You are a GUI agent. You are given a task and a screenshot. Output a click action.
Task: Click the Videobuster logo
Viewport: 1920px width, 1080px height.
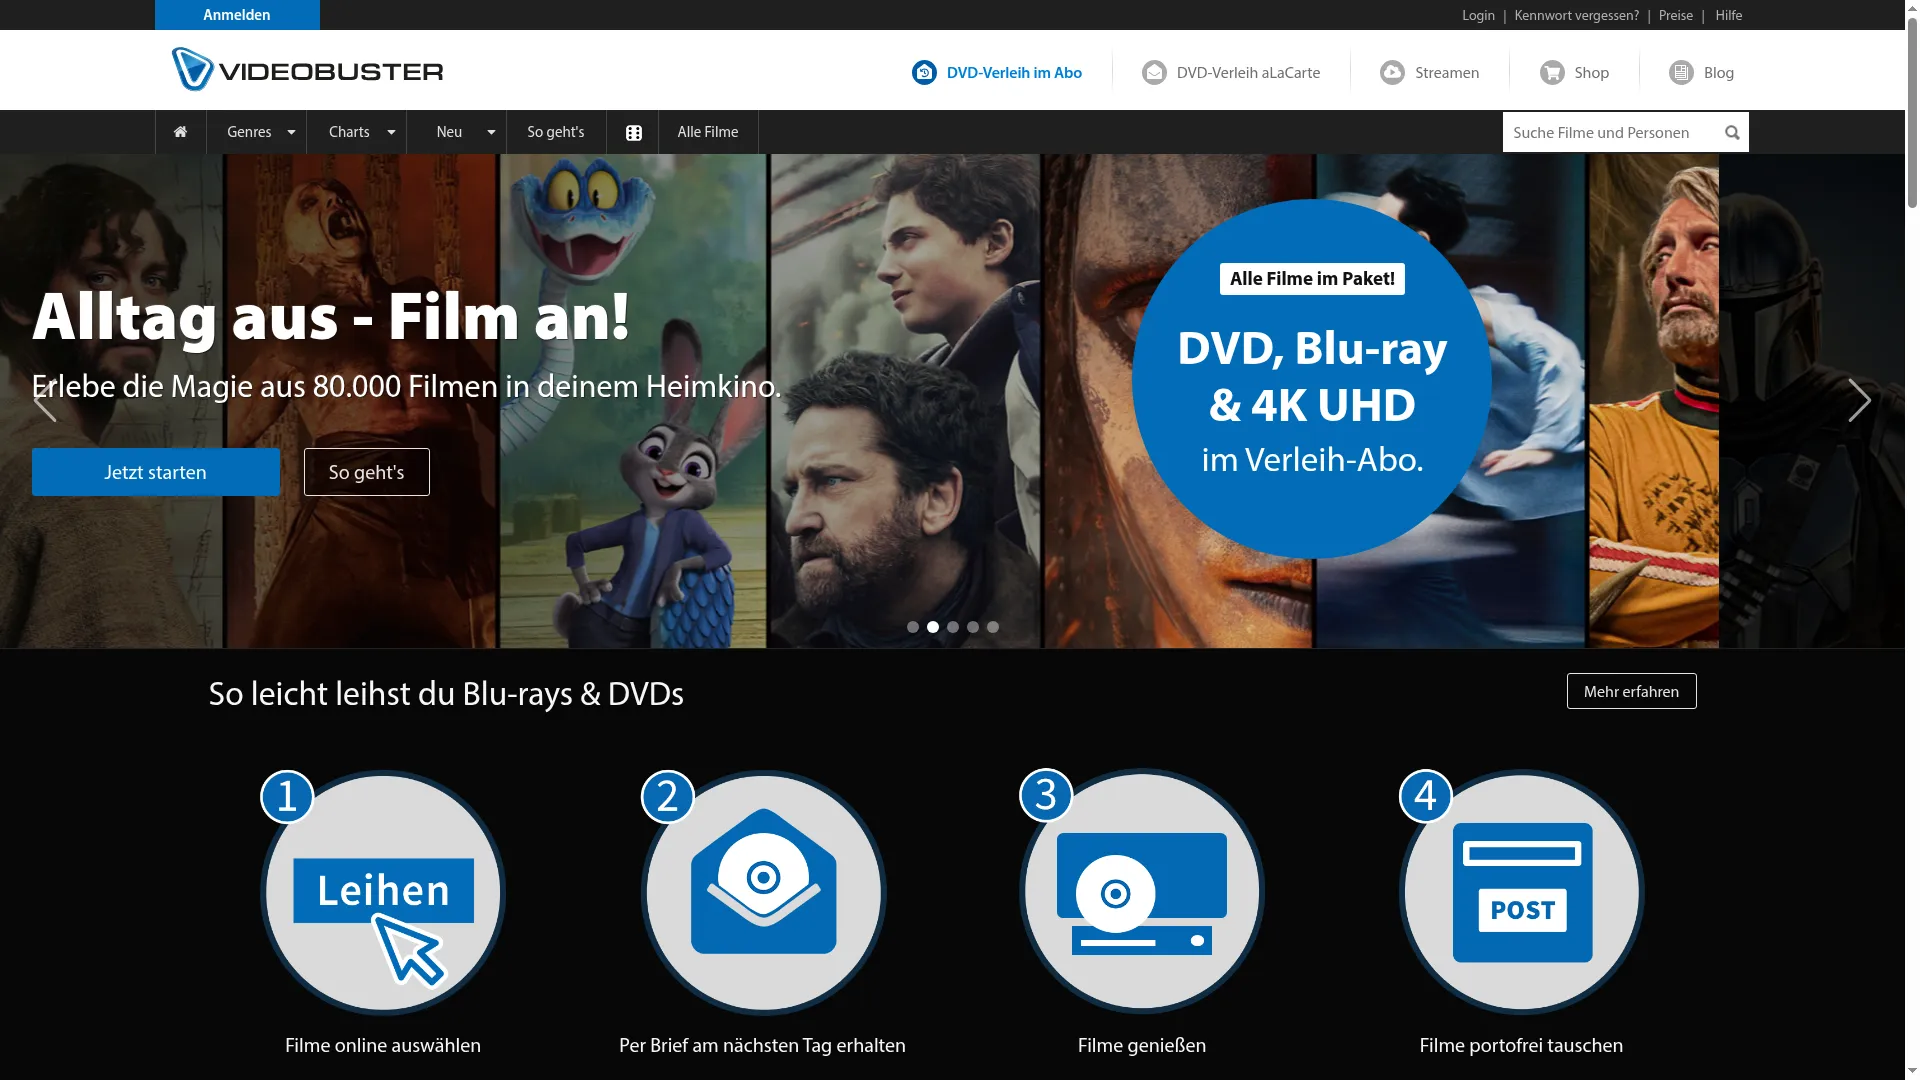[307, 70]
